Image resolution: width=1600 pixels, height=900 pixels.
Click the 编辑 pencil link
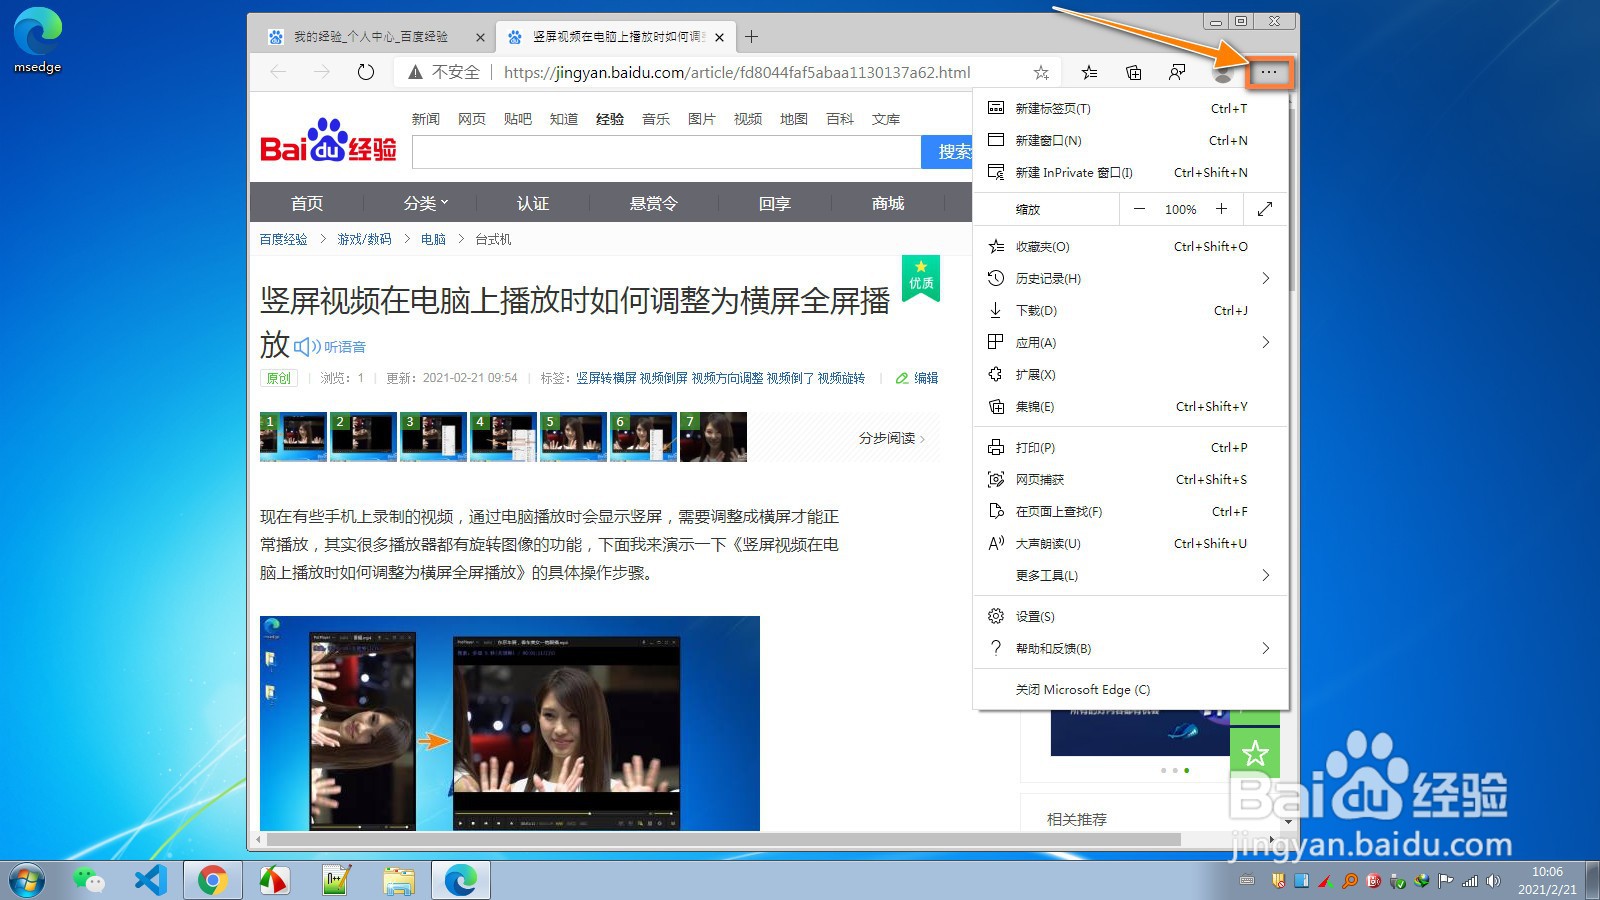coord(917,378)
